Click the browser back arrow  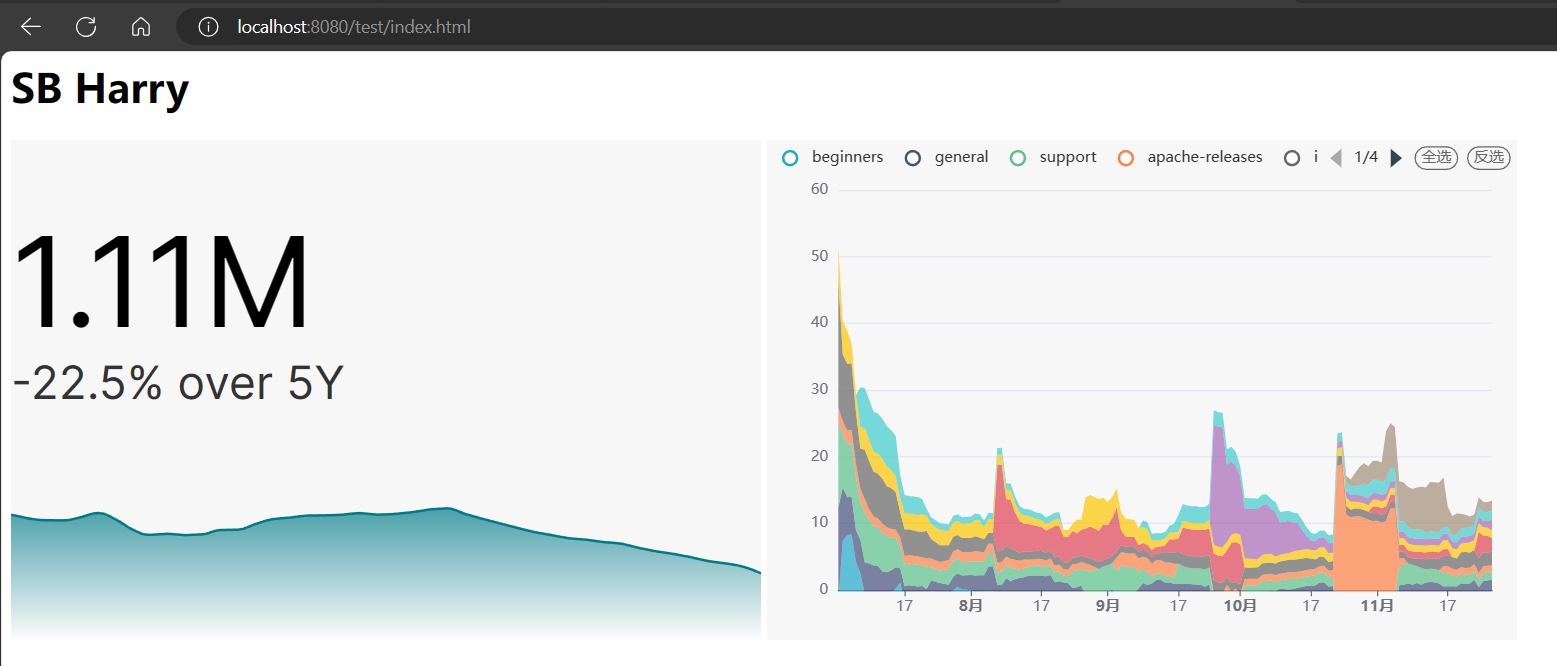tap(31, 27)
